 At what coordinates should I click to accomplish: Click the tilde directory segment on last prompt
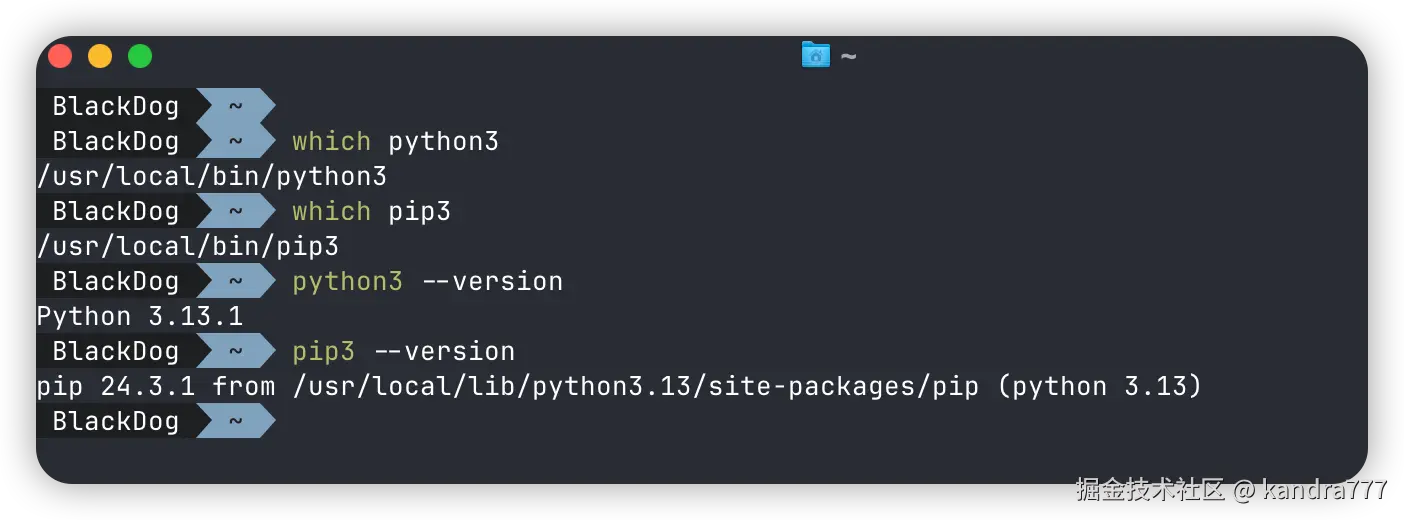(236, 421)
